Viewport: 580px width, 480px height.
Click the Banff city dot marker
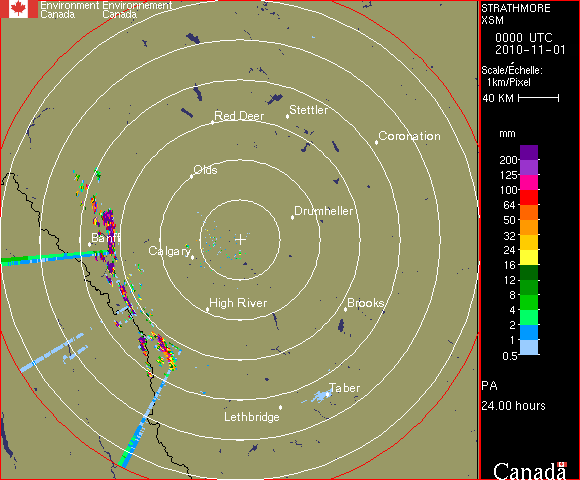click(x=90, y=244)
